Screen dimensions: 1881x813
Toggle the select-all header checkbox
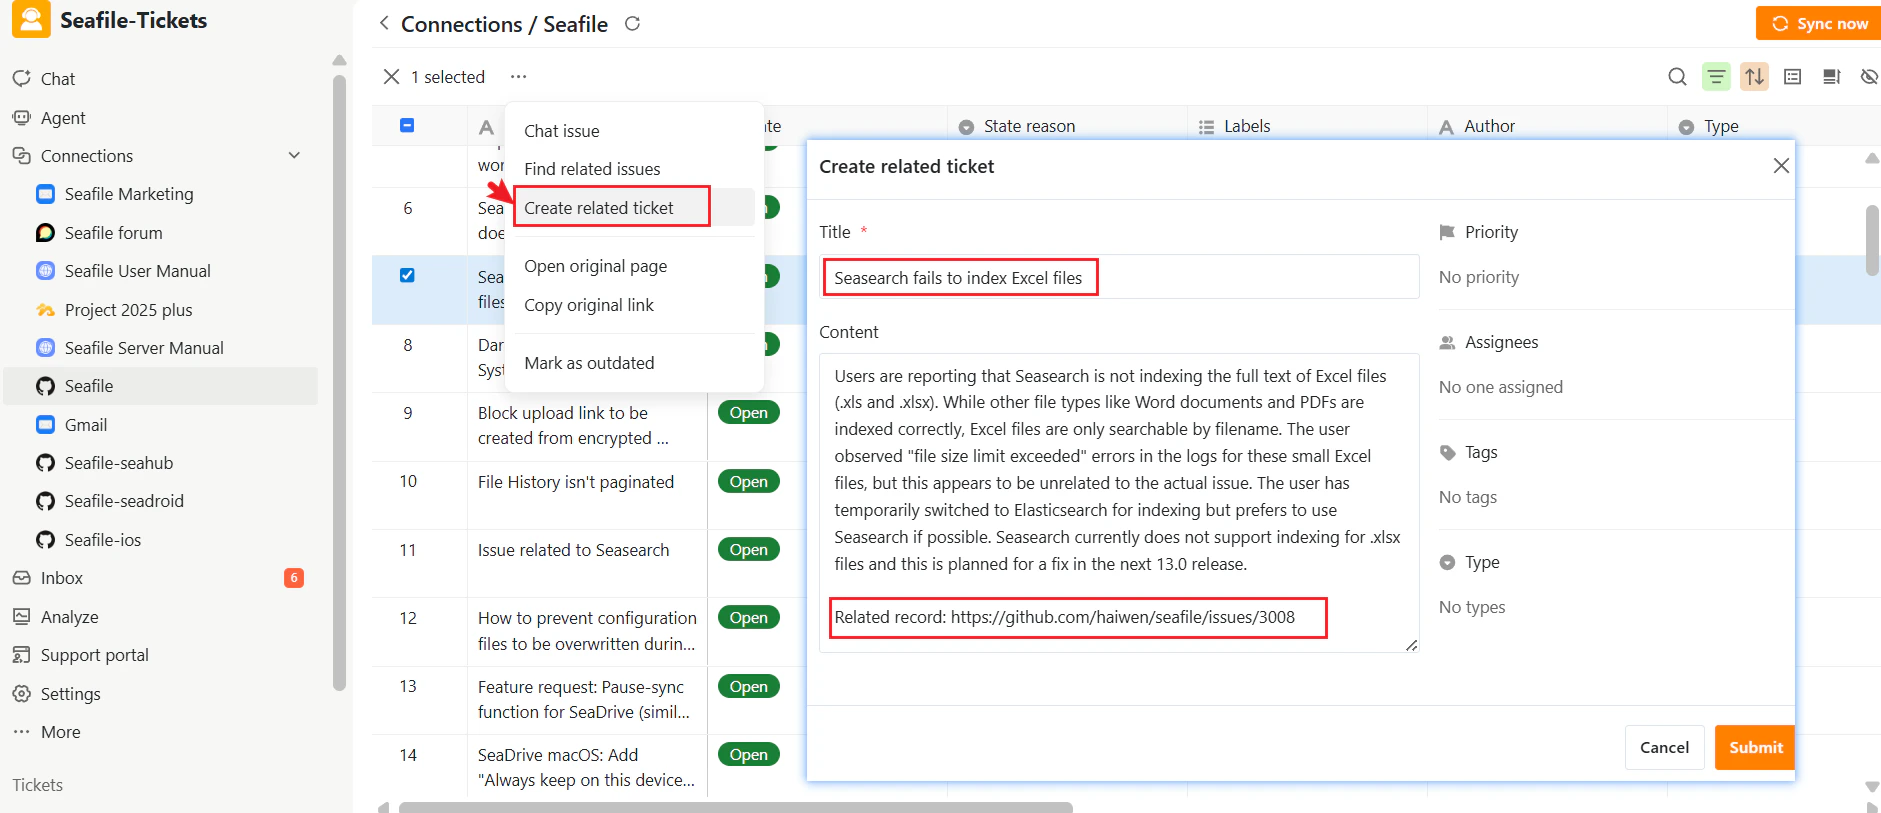[407, 126]
